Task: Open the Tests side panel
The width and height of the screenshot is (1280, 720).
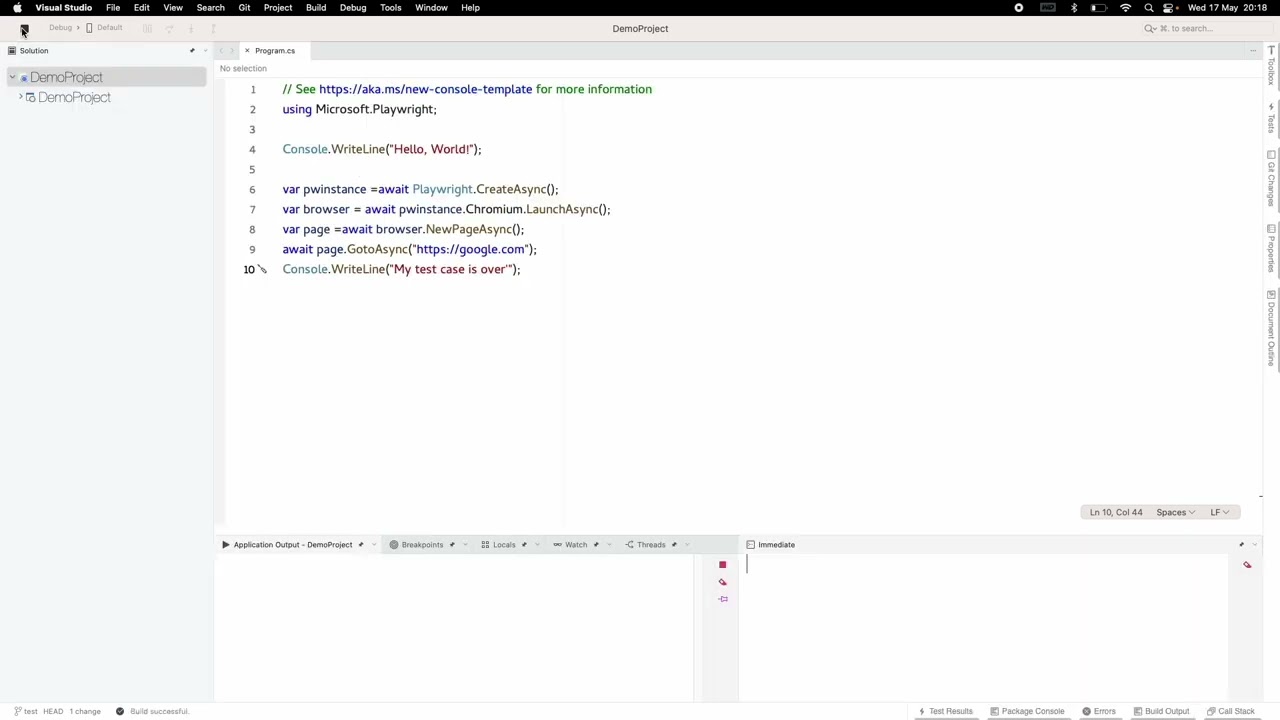Action: (x=1271, y=119)
